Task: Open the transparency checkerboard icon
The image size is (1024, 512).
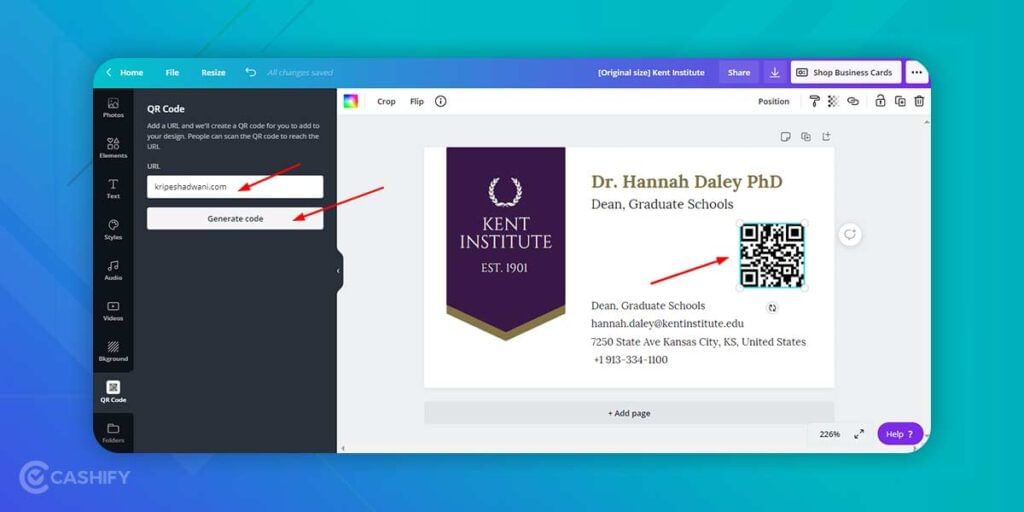Action: [x=833, y=101]
